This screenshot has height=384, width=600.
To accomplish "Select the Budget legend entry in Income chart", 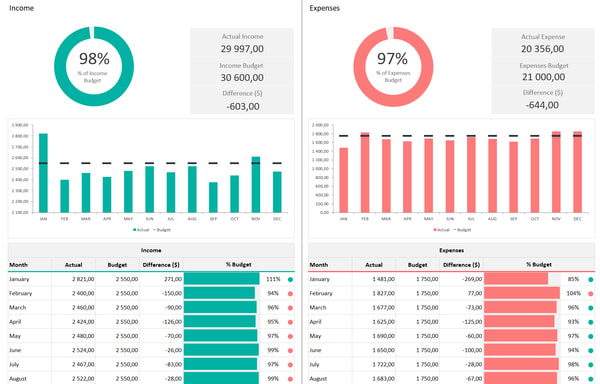I will click(x=162, y=230).
